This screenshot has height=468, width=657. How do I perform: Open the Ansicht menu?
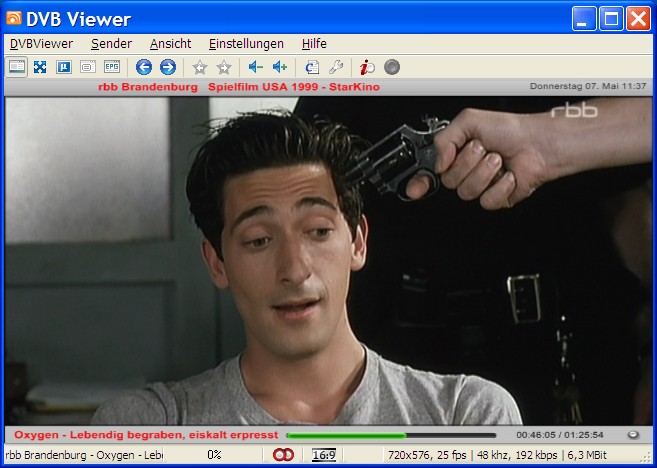pyautogui.click(x=171, y=44)
